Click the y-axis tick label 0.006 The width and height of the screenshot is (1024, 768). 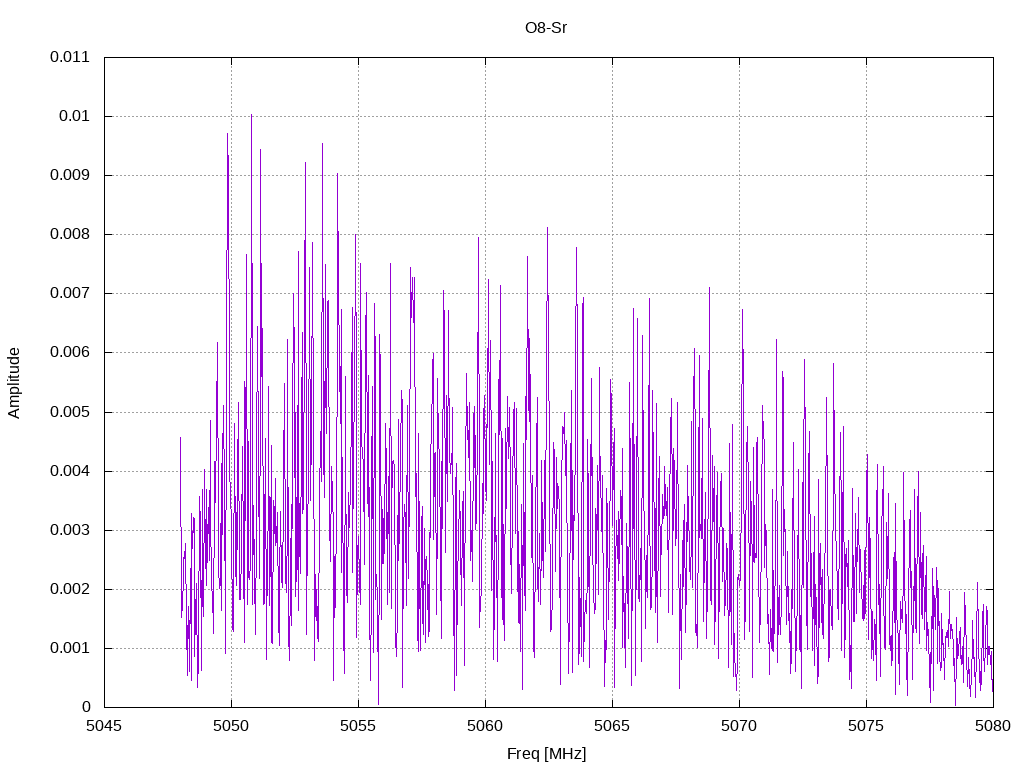point(70,353)
